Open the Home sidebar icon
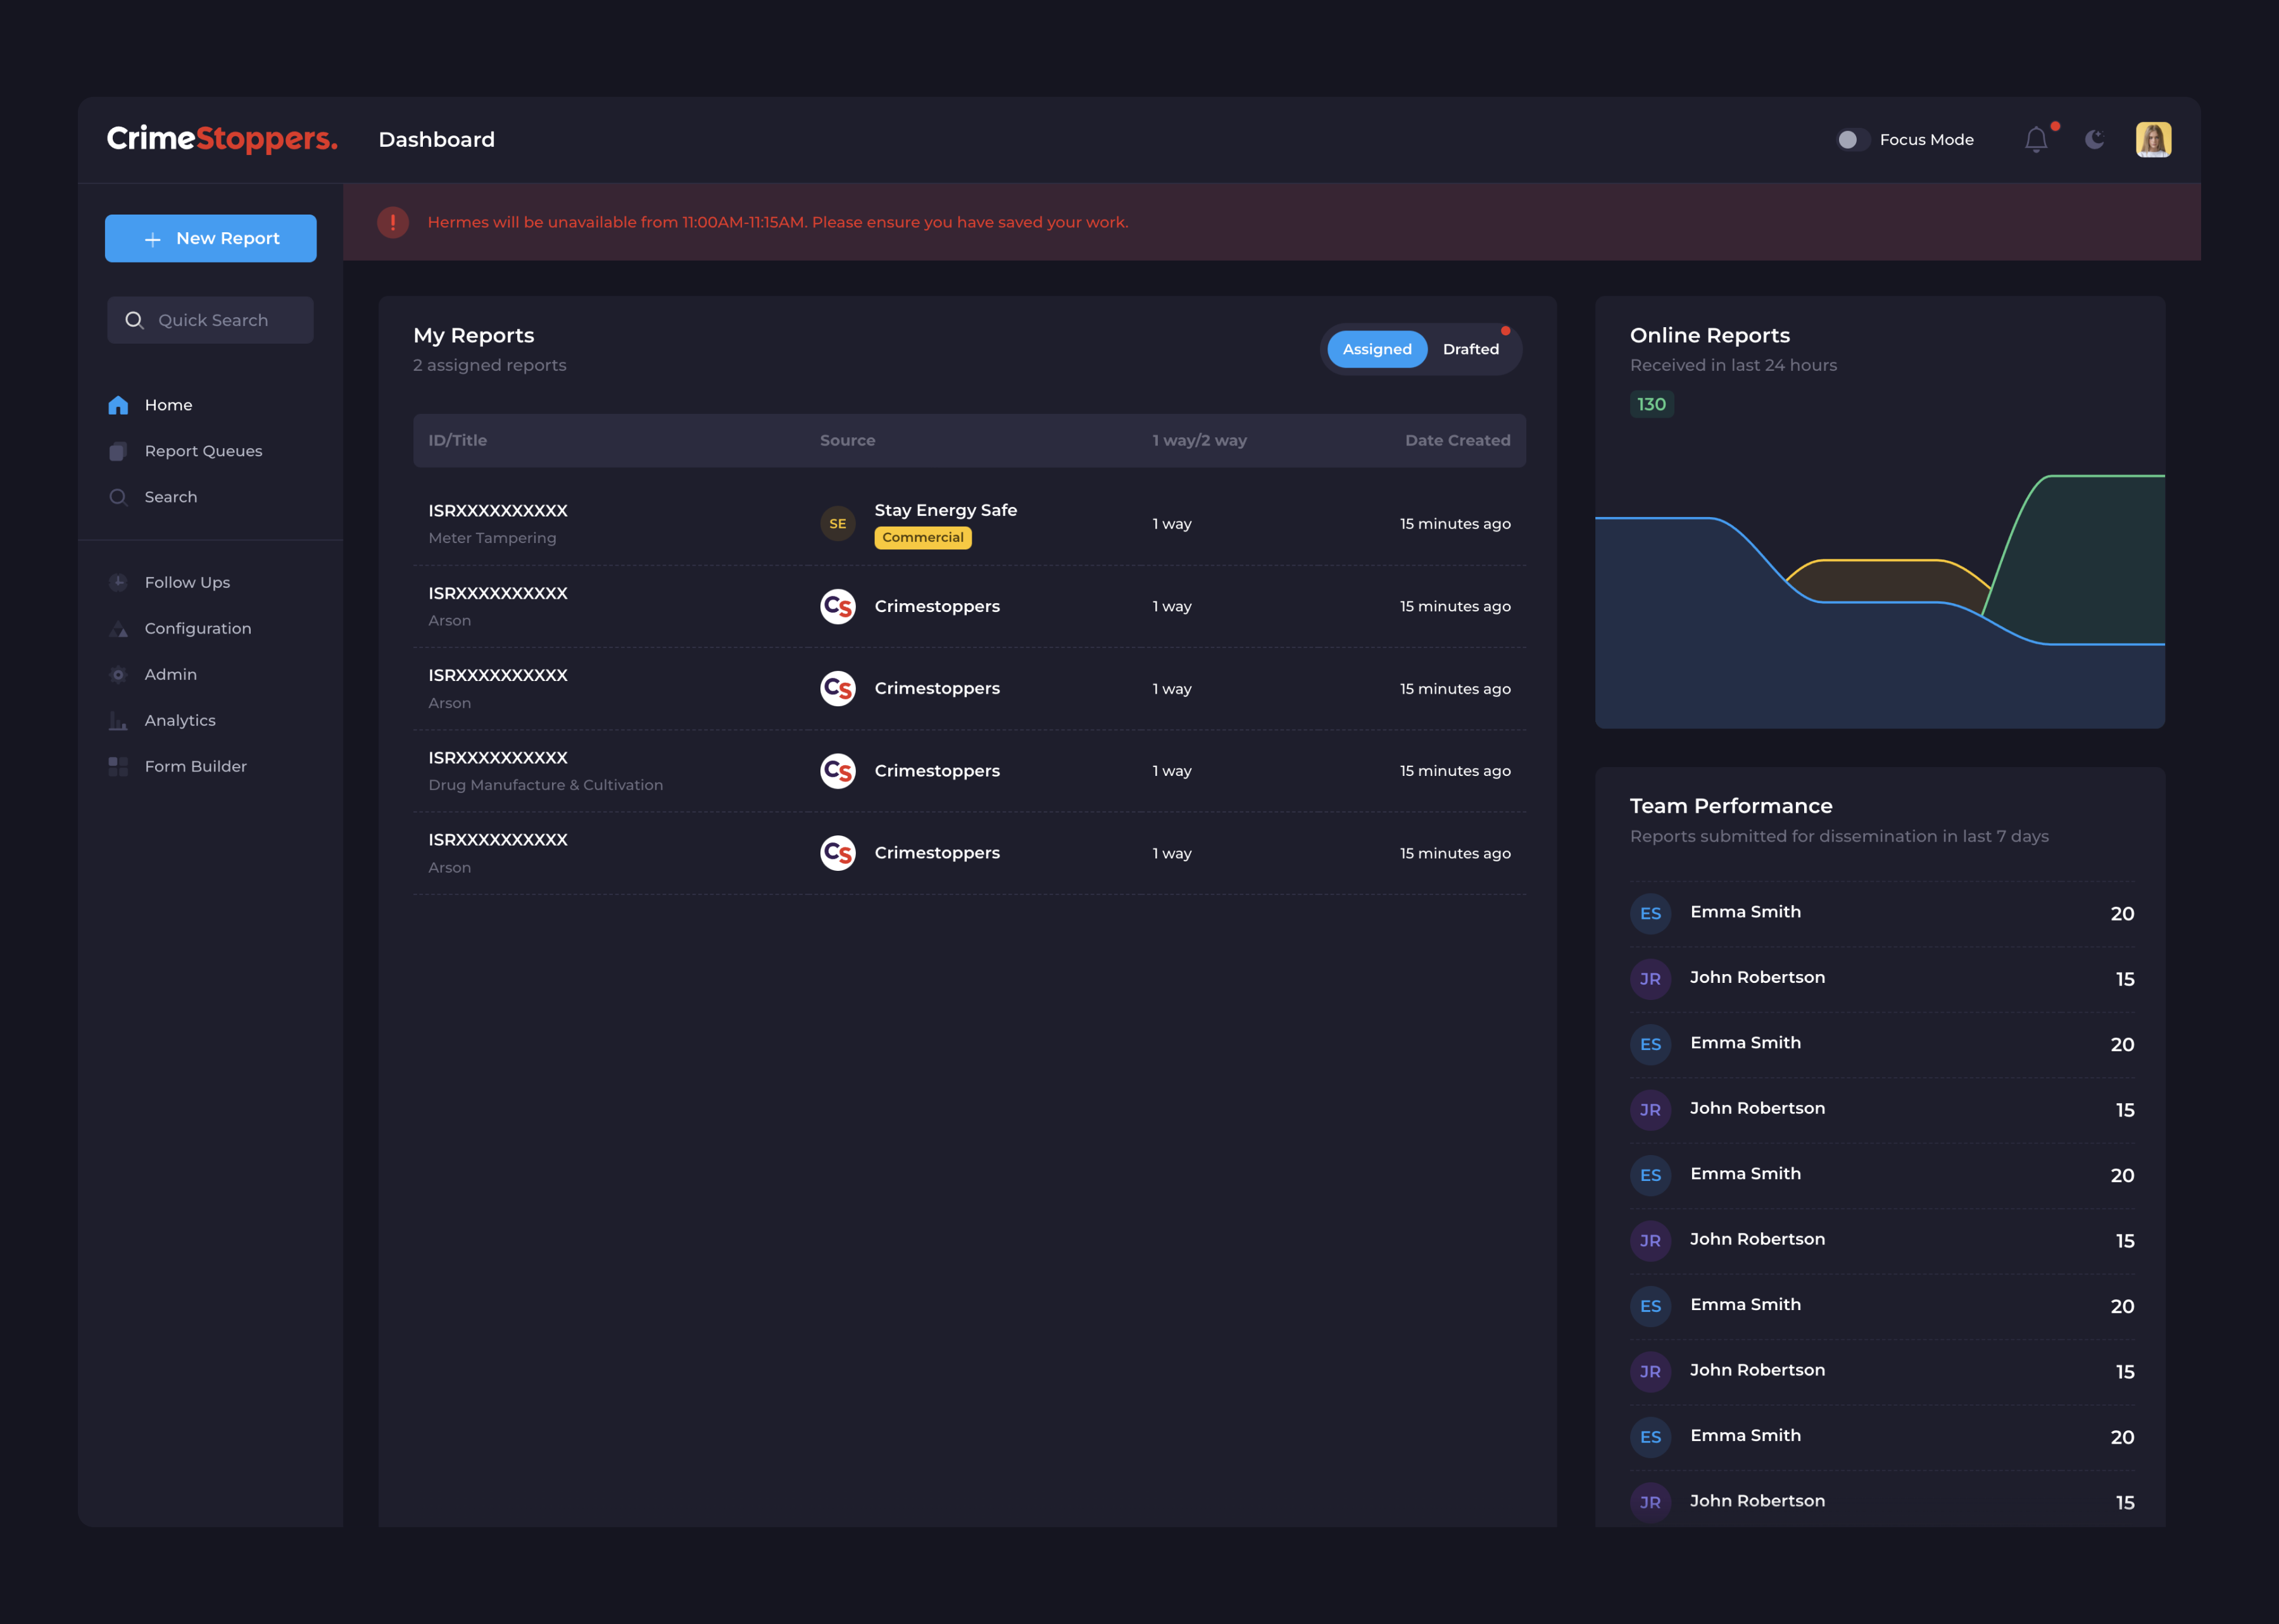 (117, 405)
